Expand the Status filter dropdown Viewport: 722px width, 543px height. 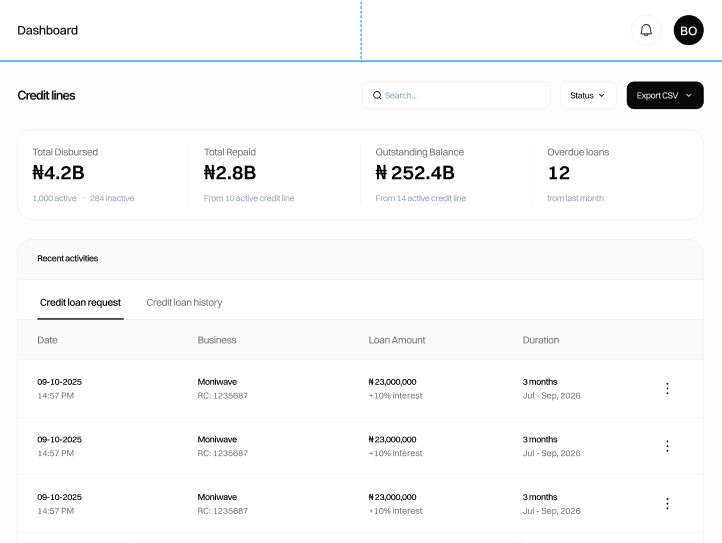click(588, 95)
